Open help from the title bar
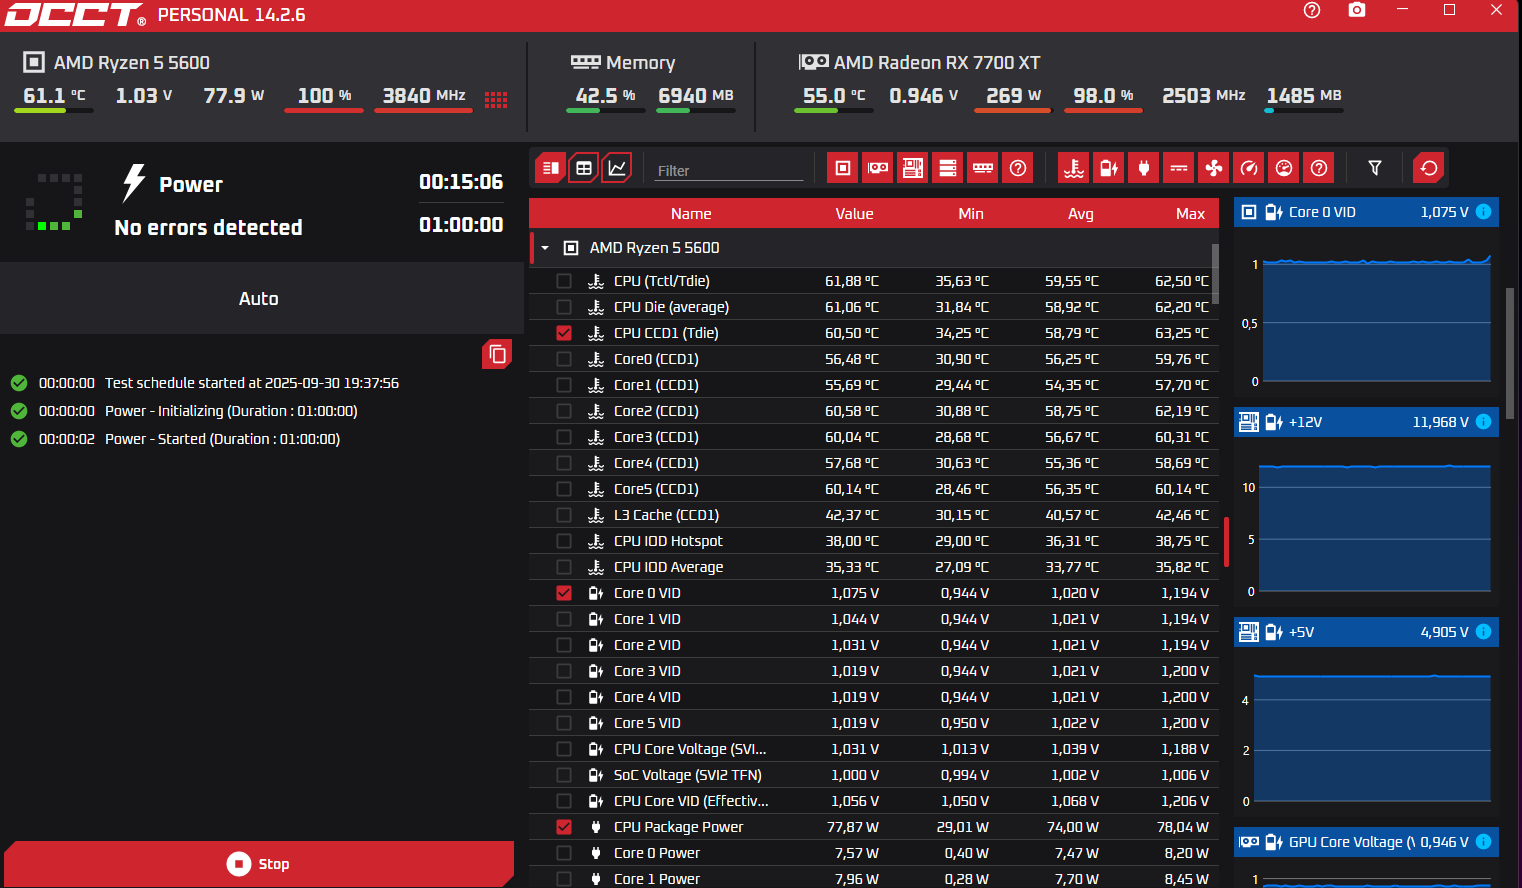The image size is (1522, 888). coord(1312,10)
